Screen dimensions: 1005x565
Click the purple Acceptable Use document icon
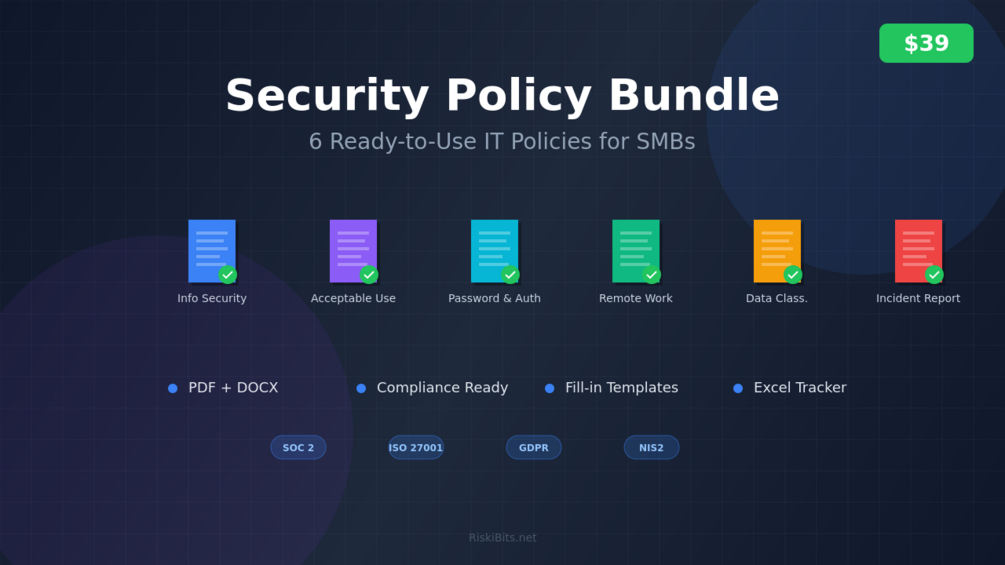point(353,251)
